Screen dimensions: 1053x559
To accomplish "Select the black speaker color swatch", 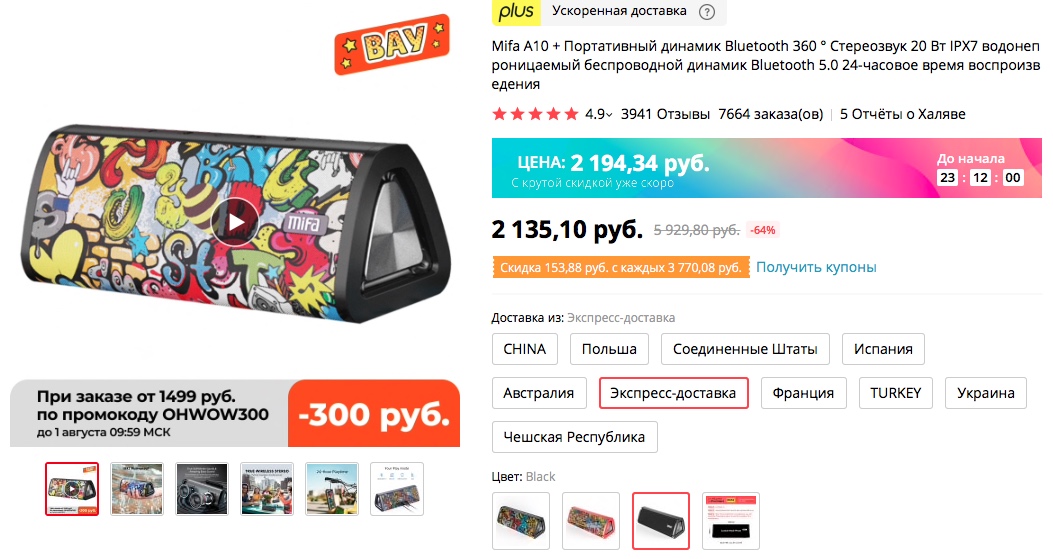I will click(x=661, y=521).
